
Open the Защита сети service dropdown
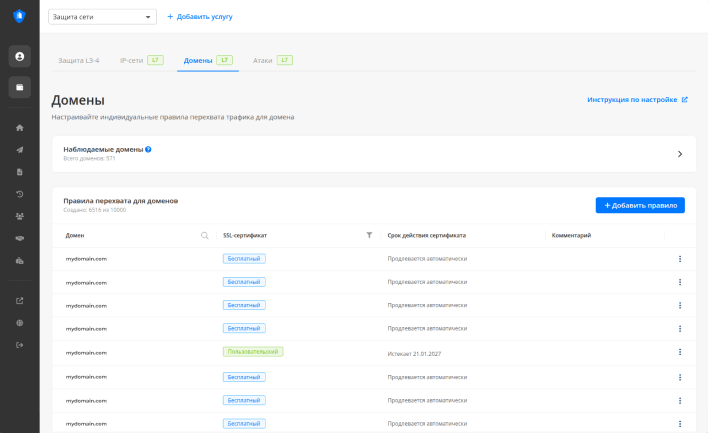tap(102, 17)
